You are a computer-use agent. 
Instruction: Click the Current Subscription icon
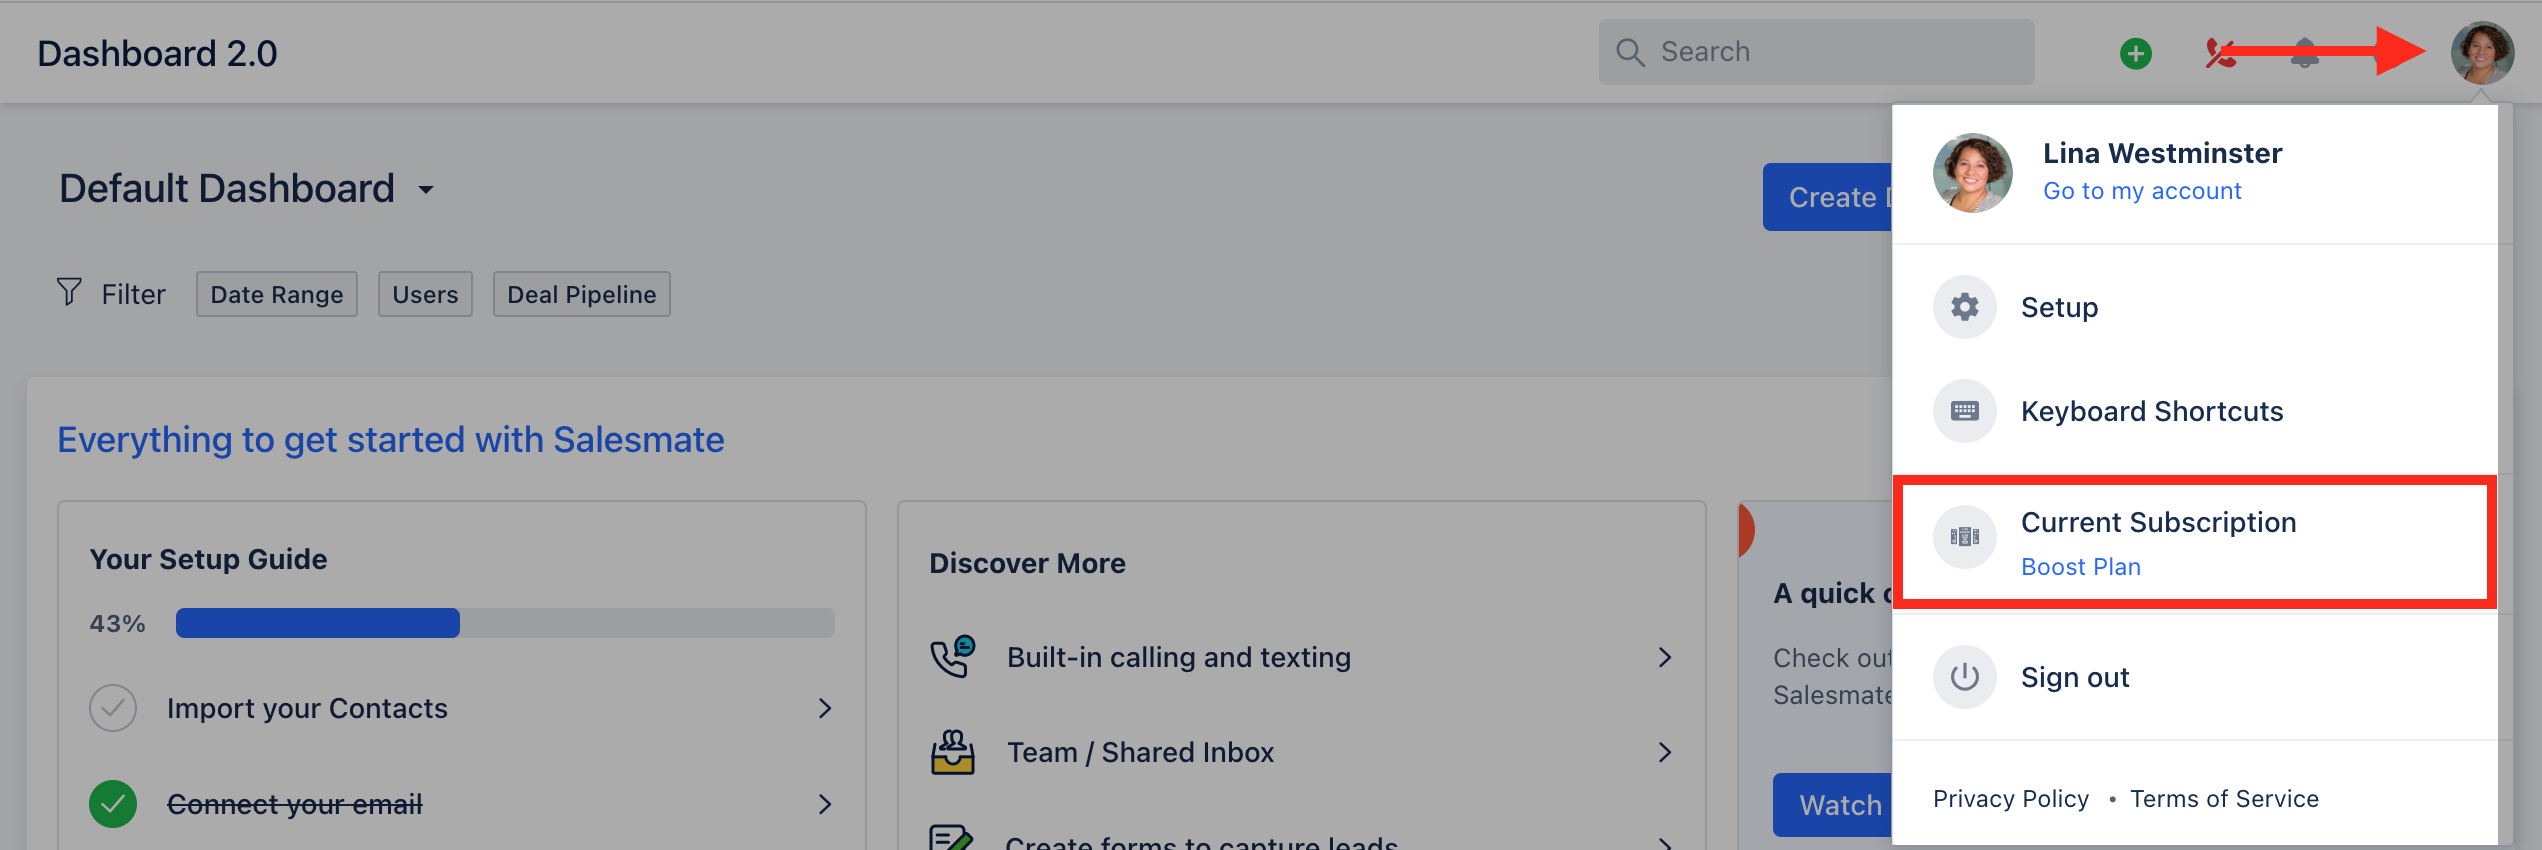(1965, 537)
